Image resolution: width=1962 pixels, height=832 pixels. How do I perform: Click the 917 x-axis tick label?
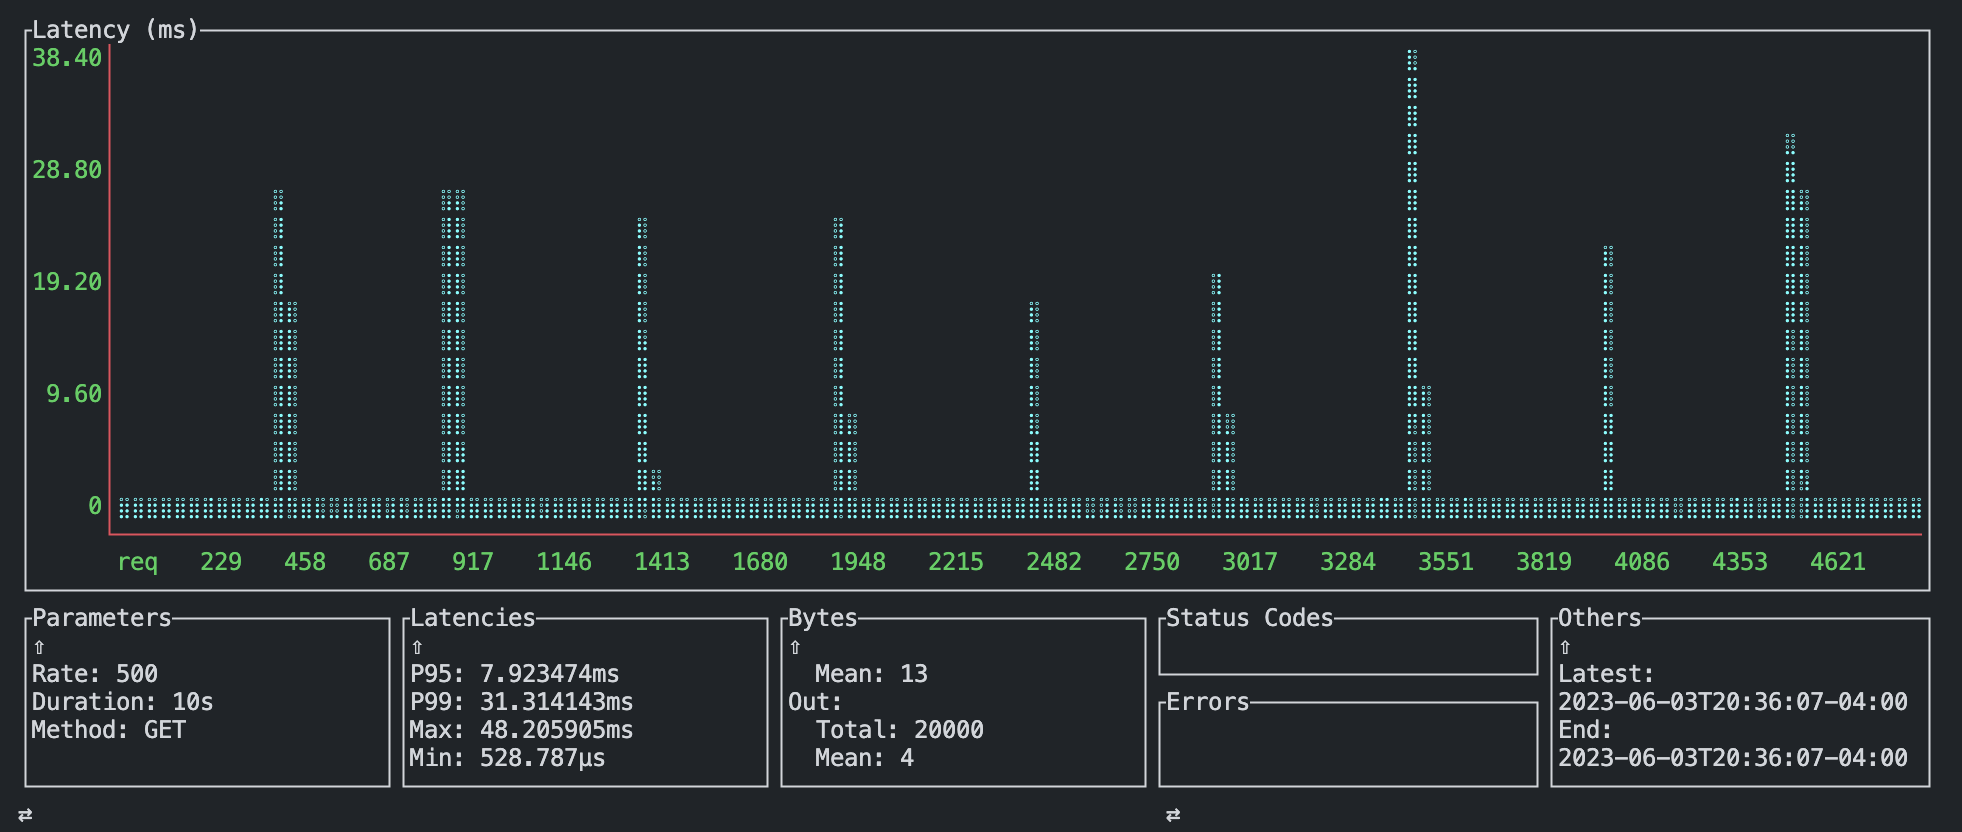tap(473, 562)
